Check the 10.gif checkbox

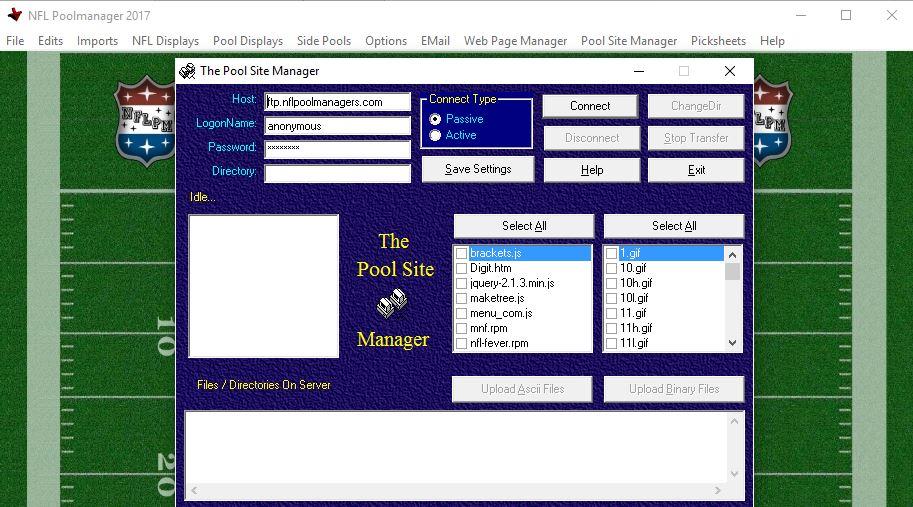pos(611,268)
